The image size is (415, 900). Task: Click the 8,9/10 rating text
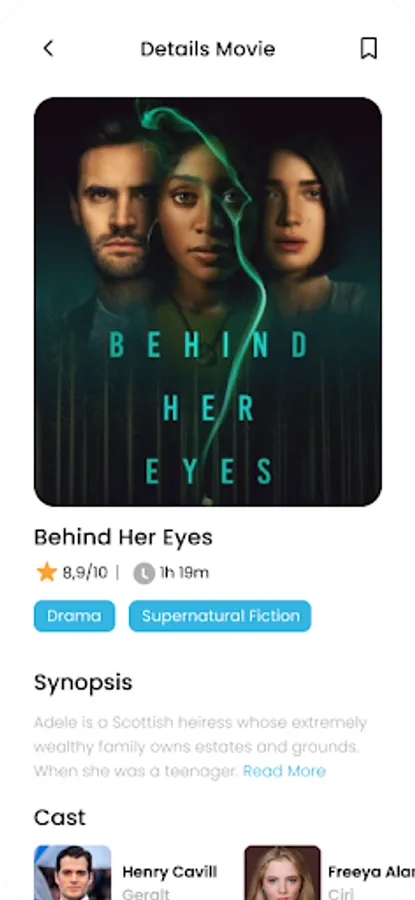85,572
